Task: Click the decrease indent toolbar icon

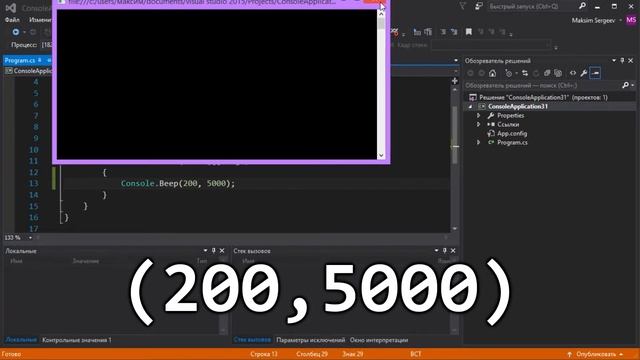Action: (x=417, y=32)
